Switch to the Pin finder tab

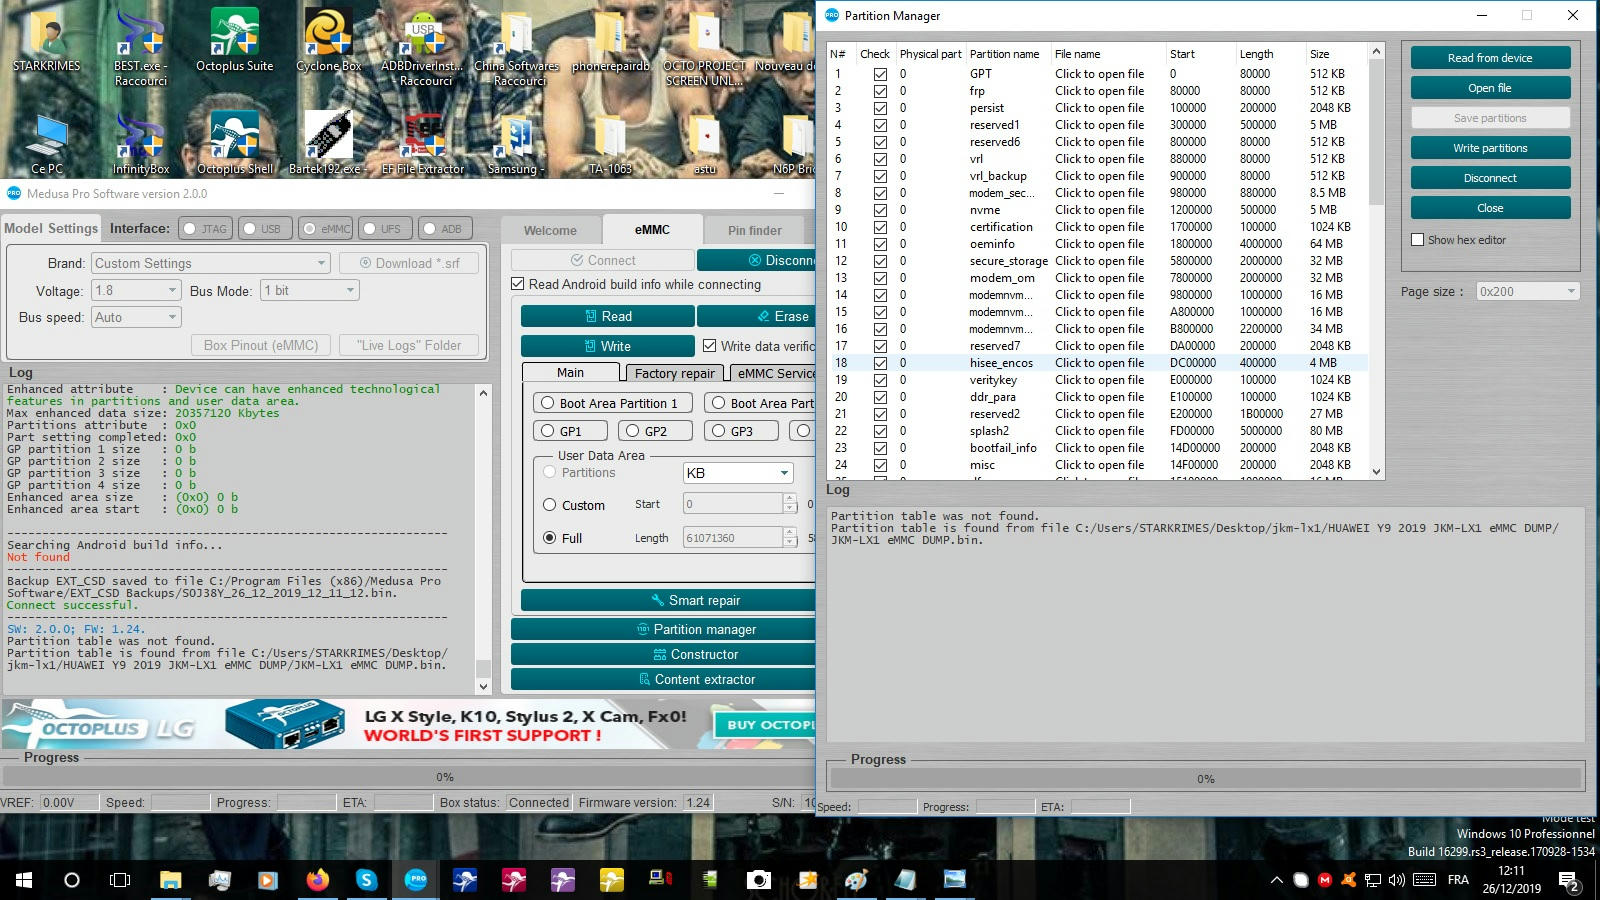pyautogui.click(x=754, y=230)
